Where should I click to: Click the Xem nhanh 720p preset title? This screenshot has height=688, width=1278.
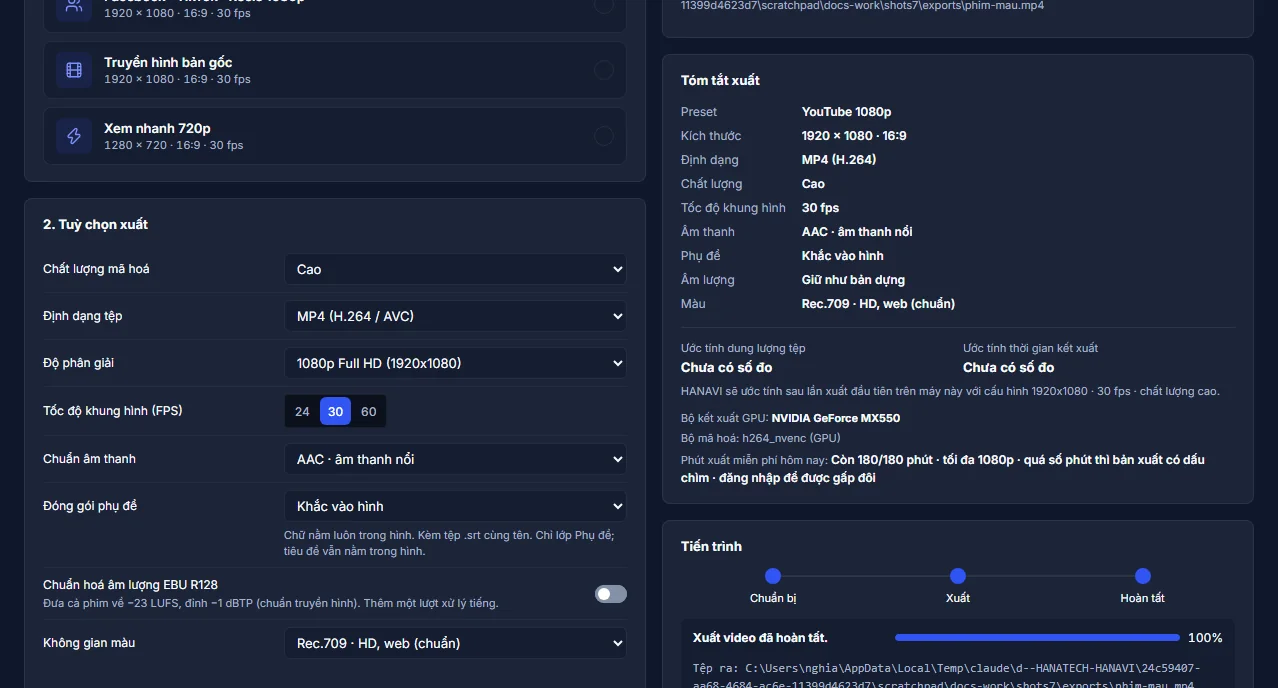[157, 128]
